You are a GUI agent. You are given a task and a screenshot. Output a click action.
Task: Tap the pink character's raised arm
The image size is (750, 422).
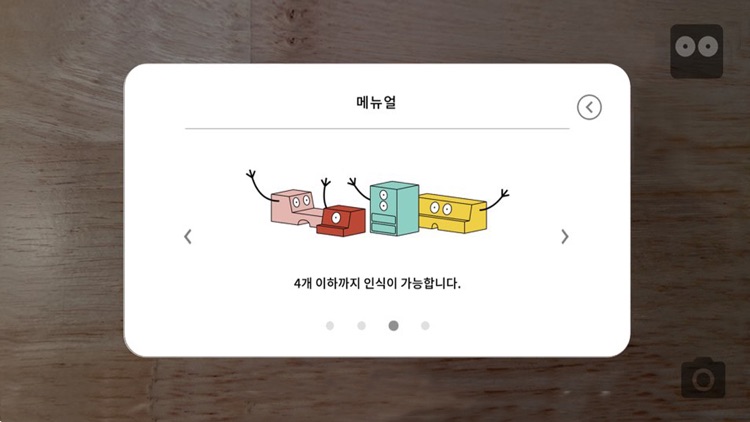pos(260,185)
